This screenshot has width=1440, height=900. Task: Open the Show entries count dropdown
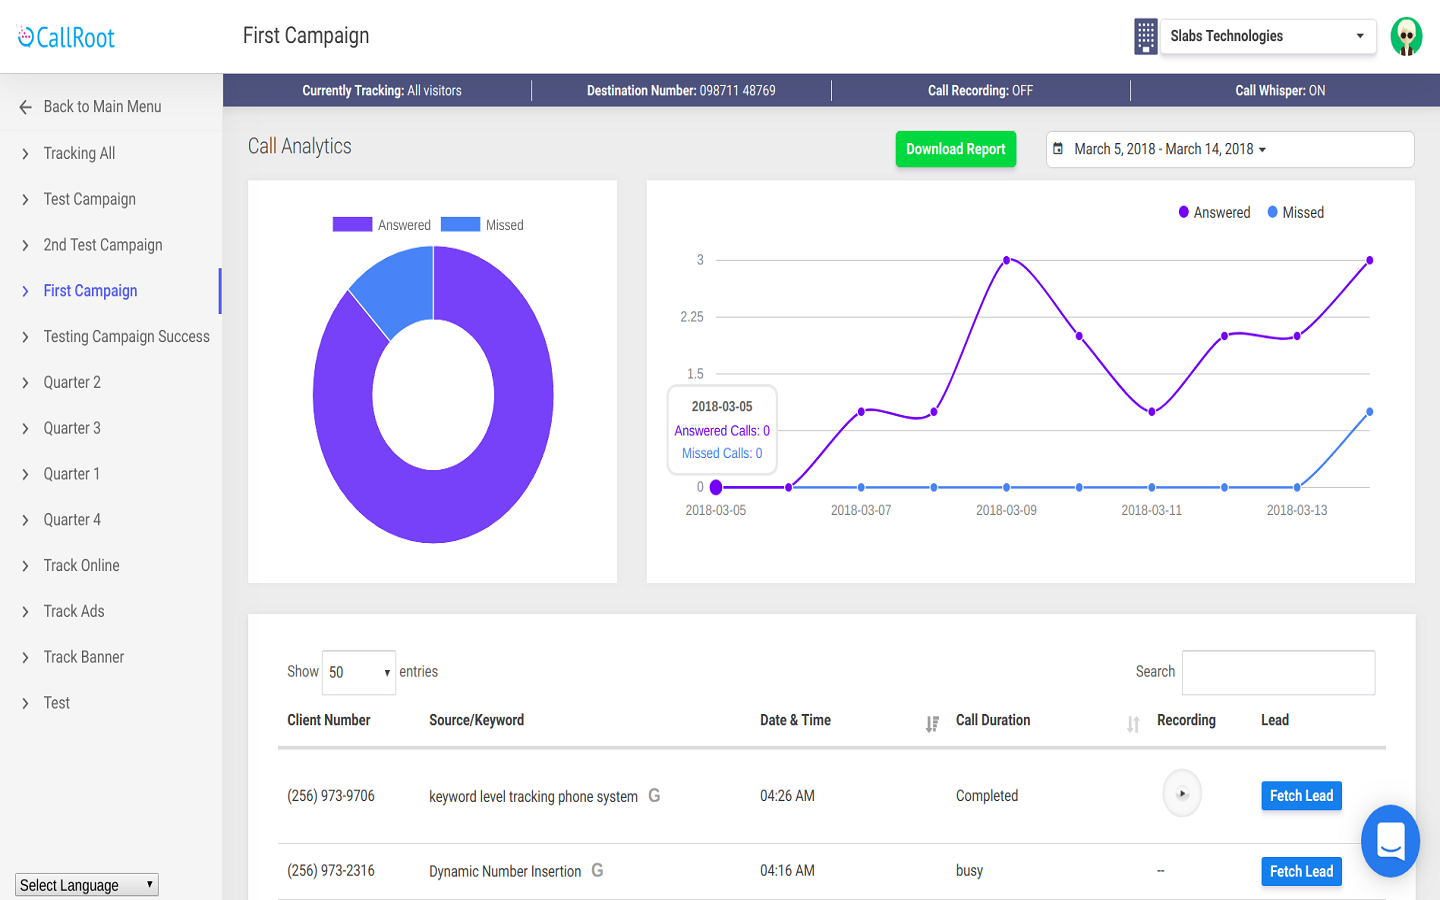click(359, 673)
